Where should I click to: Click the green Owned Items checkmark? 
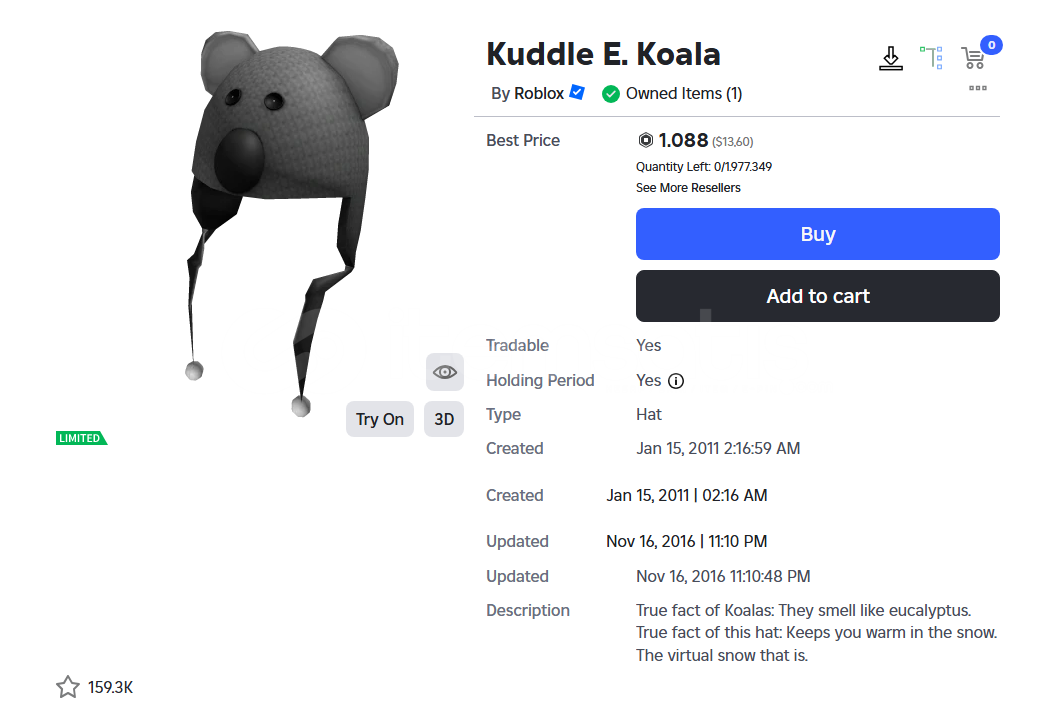[x=610, y=94]
